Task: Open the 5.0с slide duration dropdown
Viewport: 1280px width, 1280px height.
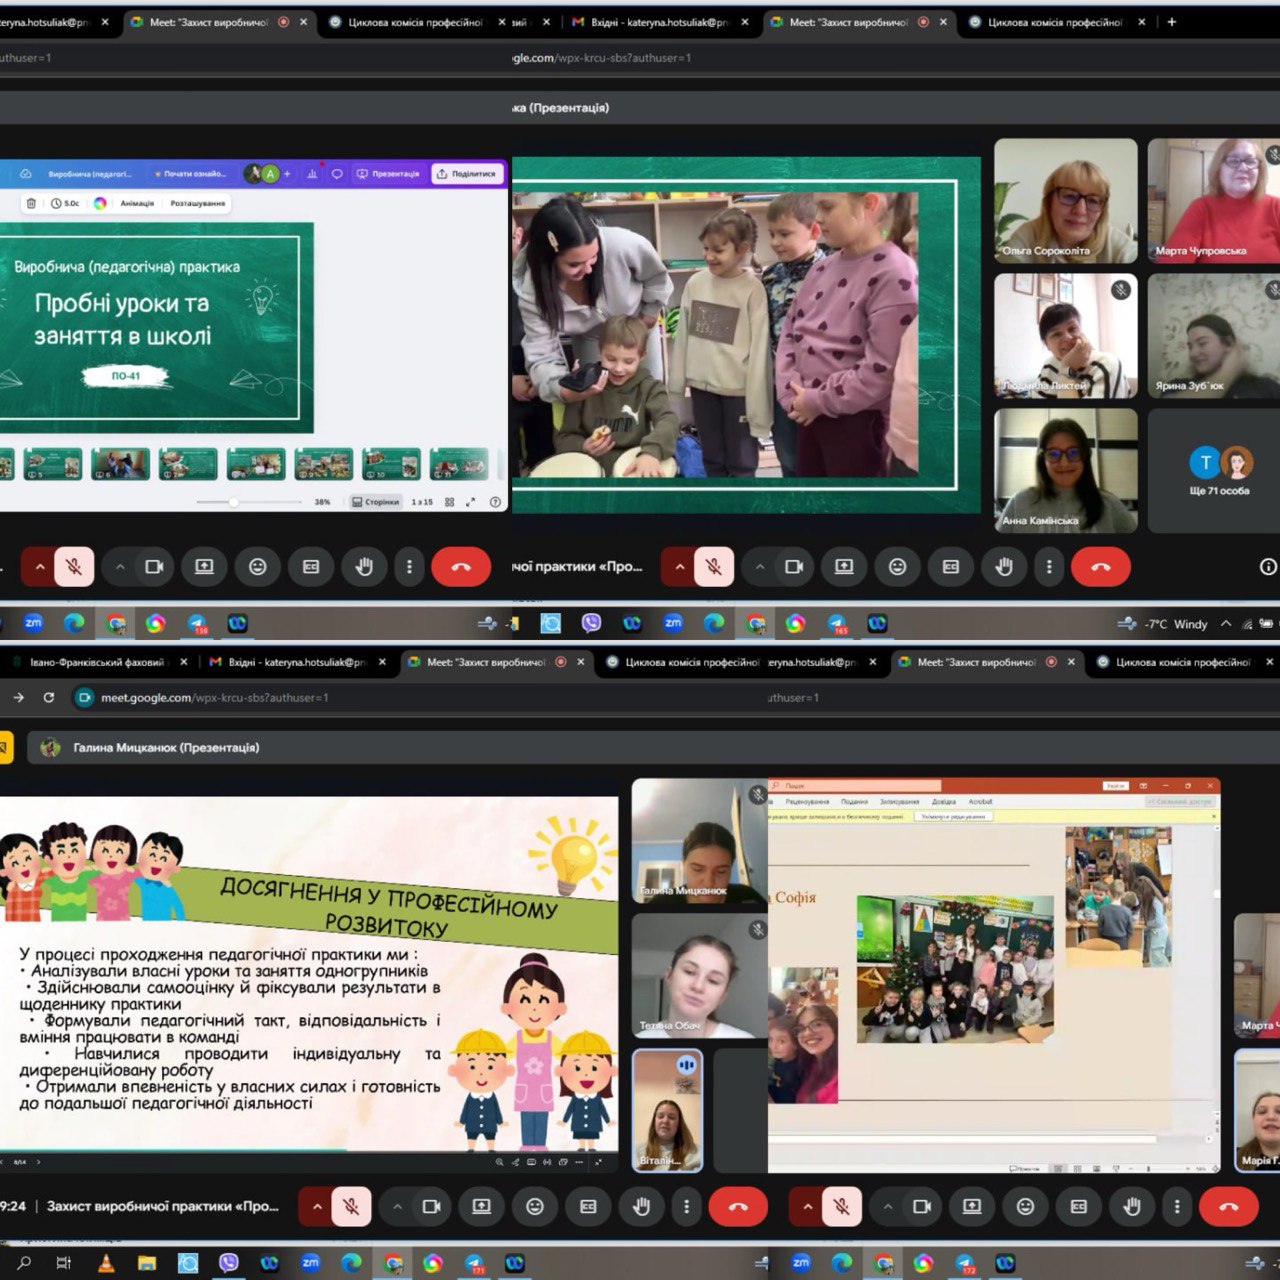Action: 65,203
